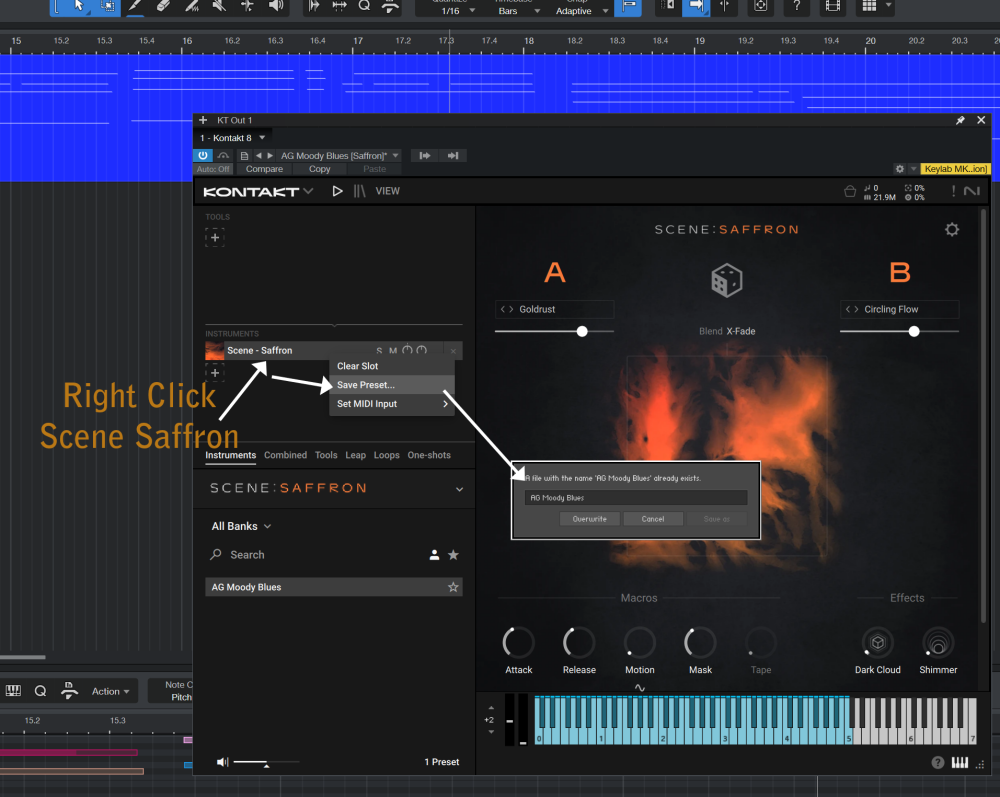Solo the Scene - Saffron instrument
Screen dimensions: 1000x797
[379, 351]
